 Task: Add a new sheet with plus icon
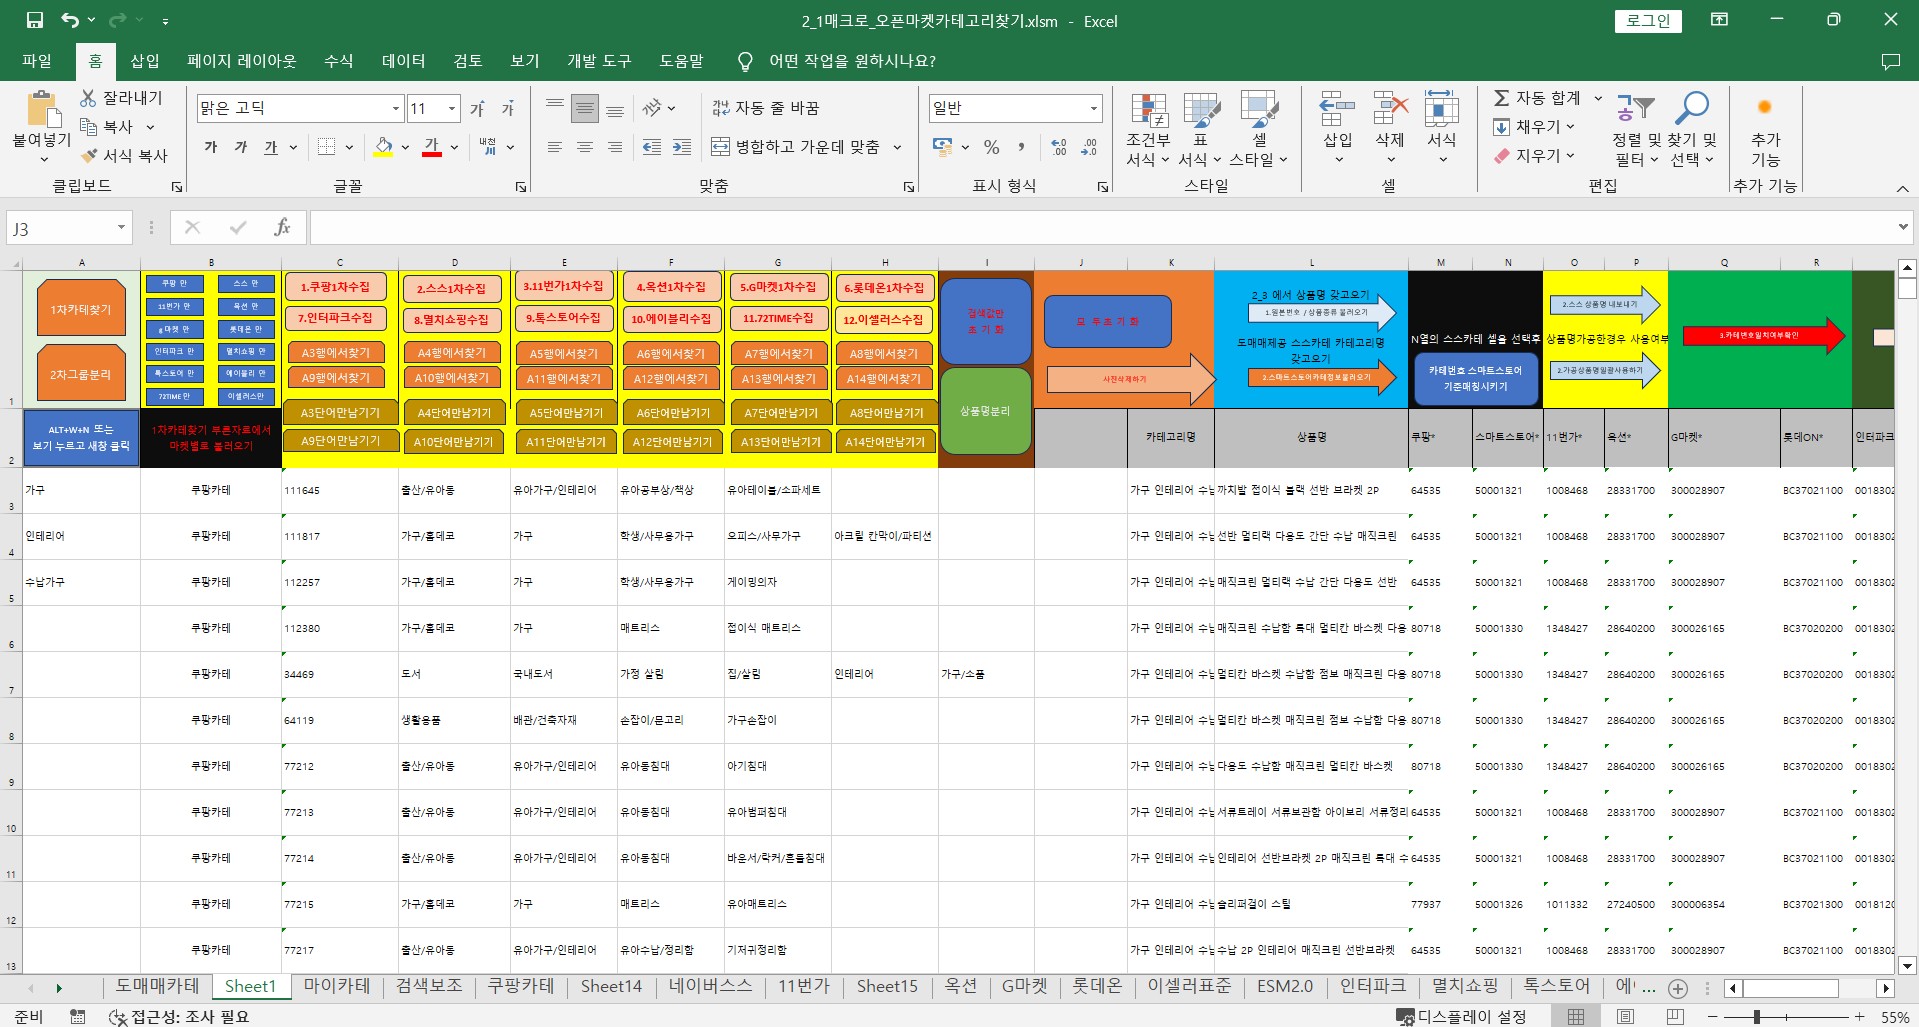pos(1678,988)
